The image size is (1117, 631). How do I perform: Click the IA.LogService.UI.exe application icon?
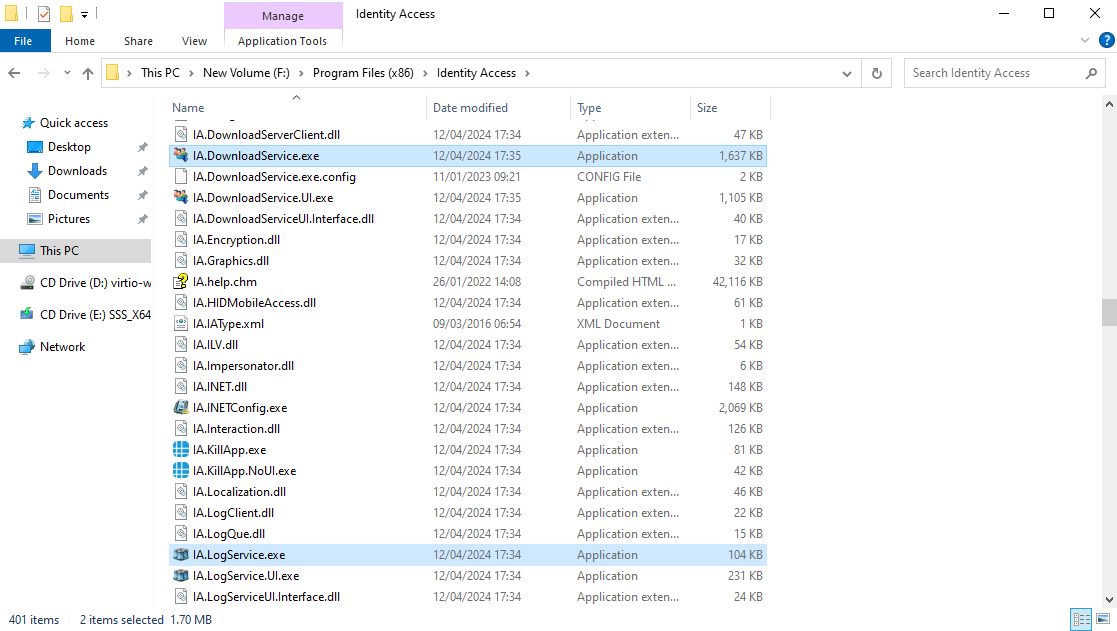coord(181,575)
